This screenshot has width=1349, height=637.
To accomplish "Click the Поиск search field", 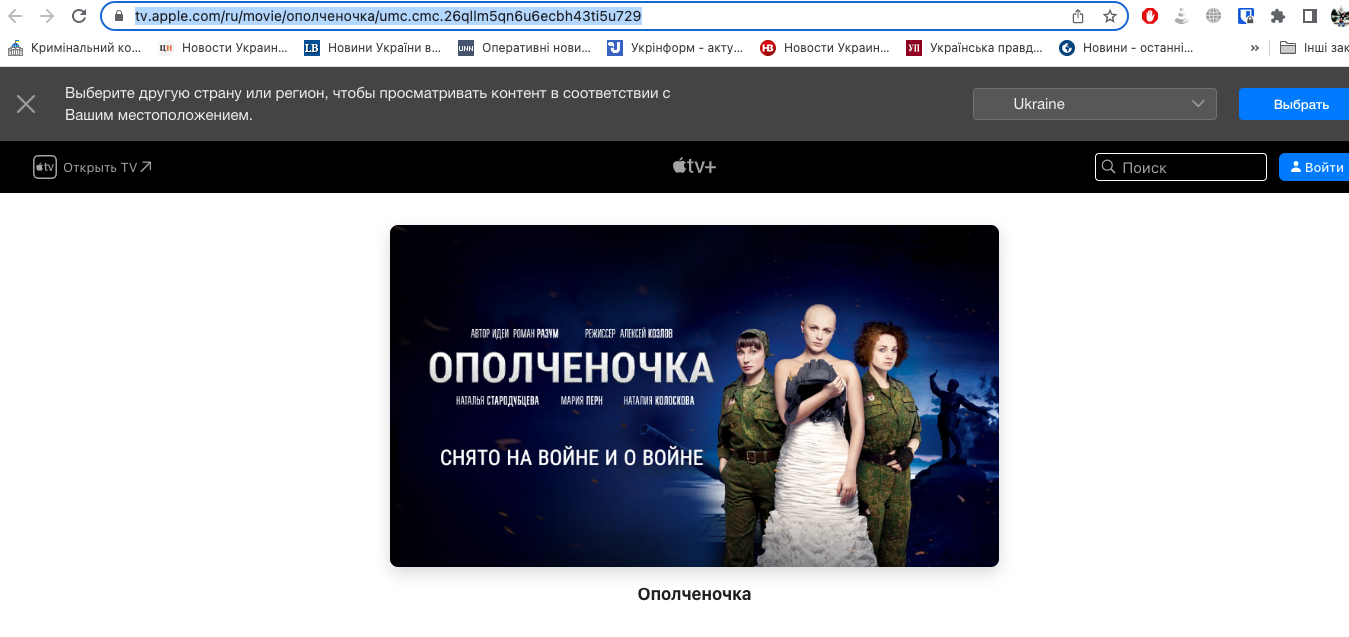I will pos(1181,167).
